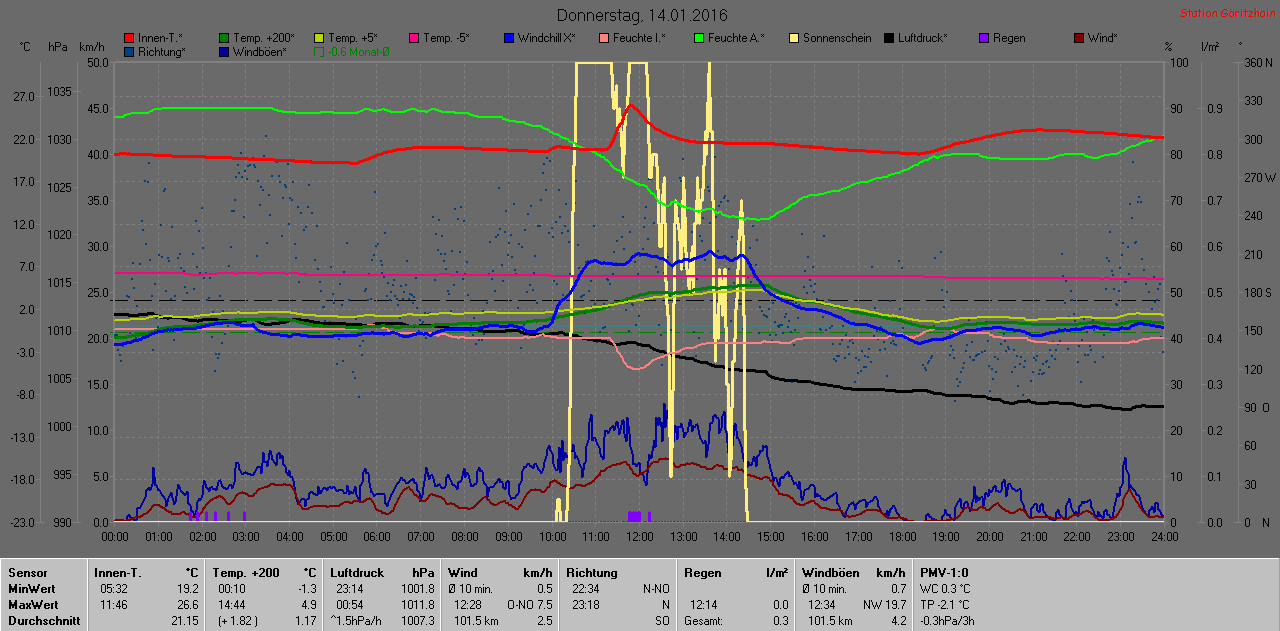
Task: Click the green Temp. +200 legend square
Action: coord(225,38)
